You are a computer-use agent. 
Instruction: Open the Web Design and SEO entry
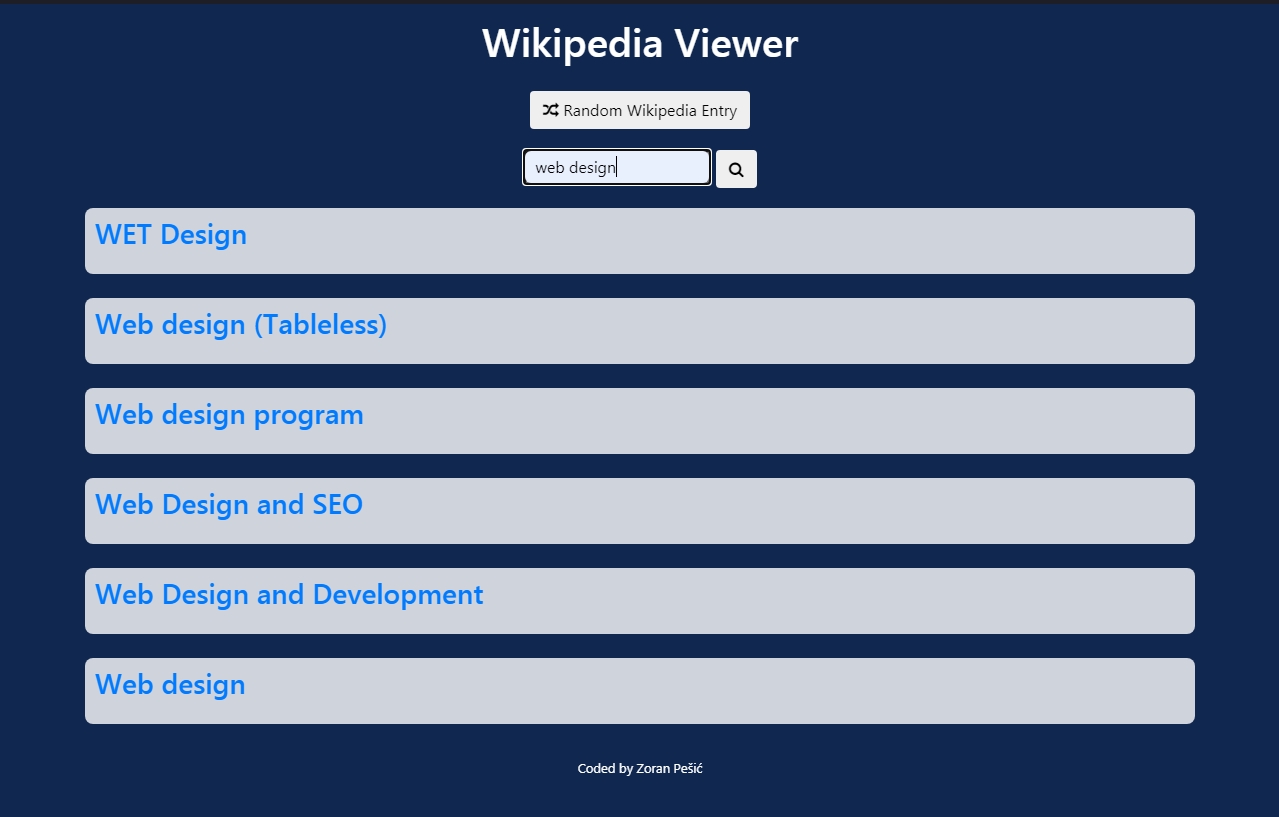[x=228, y=505]
